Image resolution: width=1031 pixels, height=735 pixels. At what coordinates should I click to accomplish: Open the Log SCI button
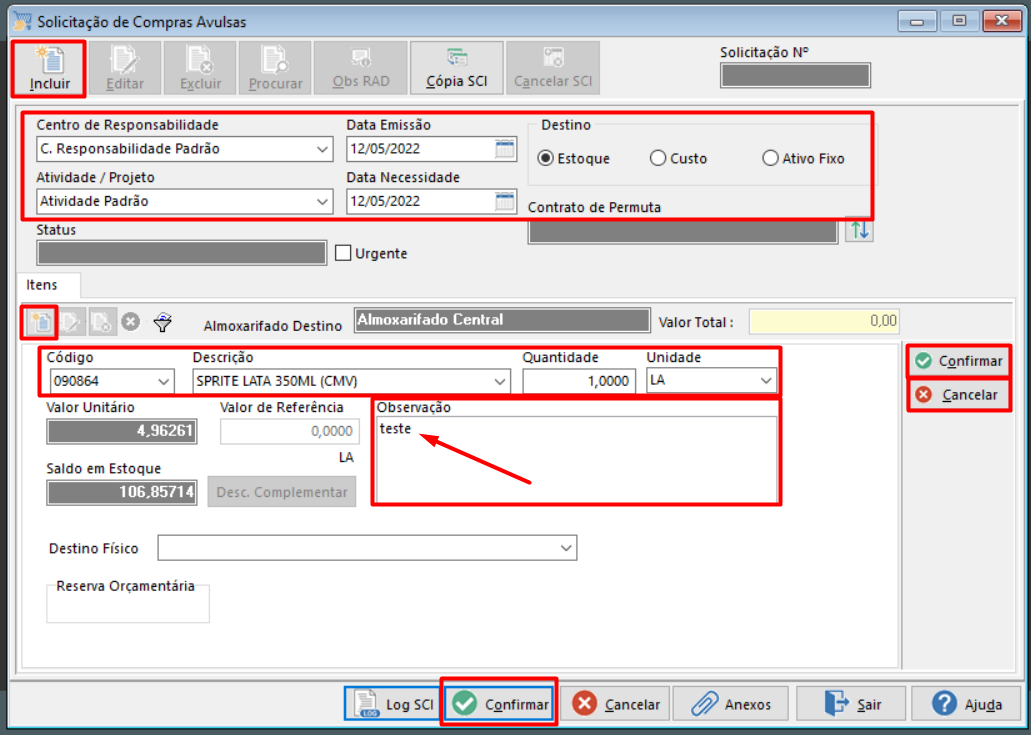tap(393, 704)
